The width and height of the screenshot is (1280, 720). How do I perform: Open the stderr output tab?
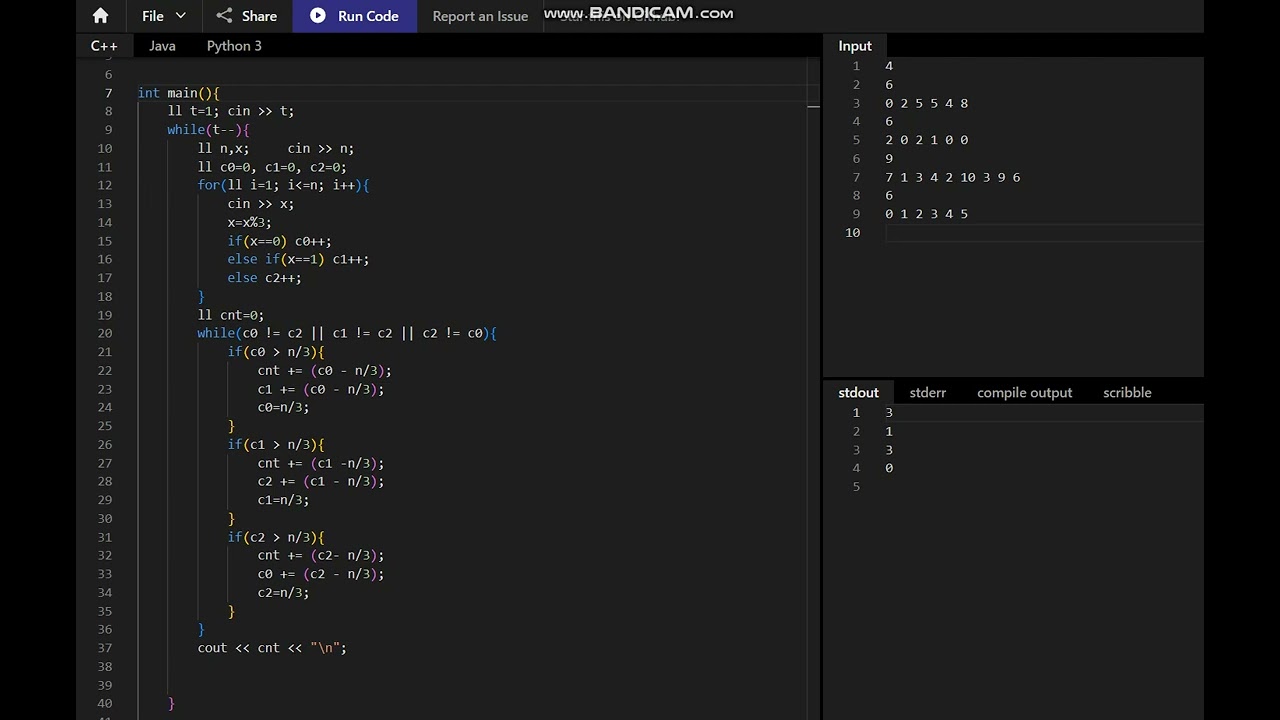pyautogui.click(x=927, y=393)
